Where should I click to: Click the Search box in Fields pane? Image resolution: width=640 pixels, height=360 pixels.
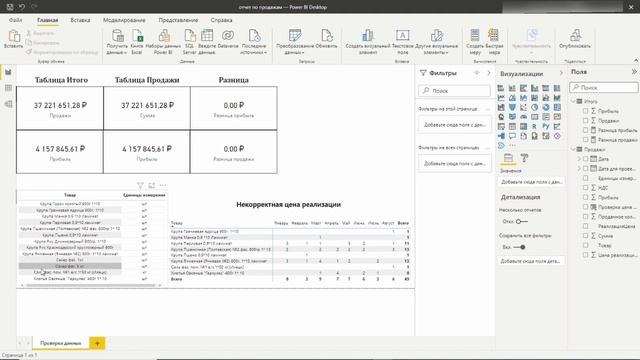(x=604, y=87)
